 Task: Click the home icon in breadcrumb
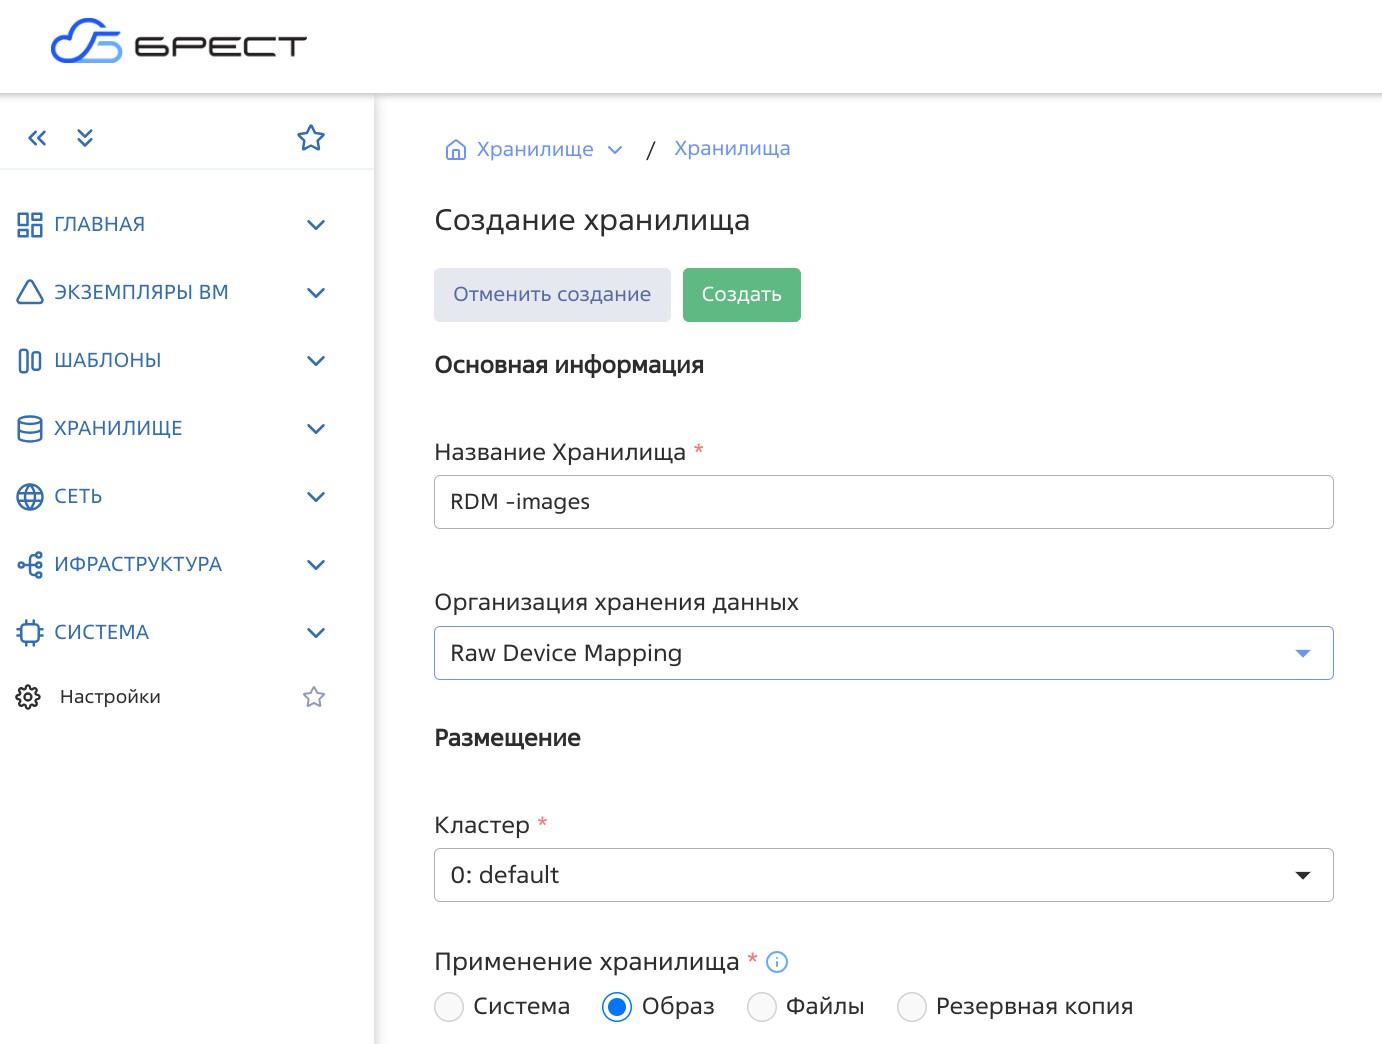click(456, 150)
